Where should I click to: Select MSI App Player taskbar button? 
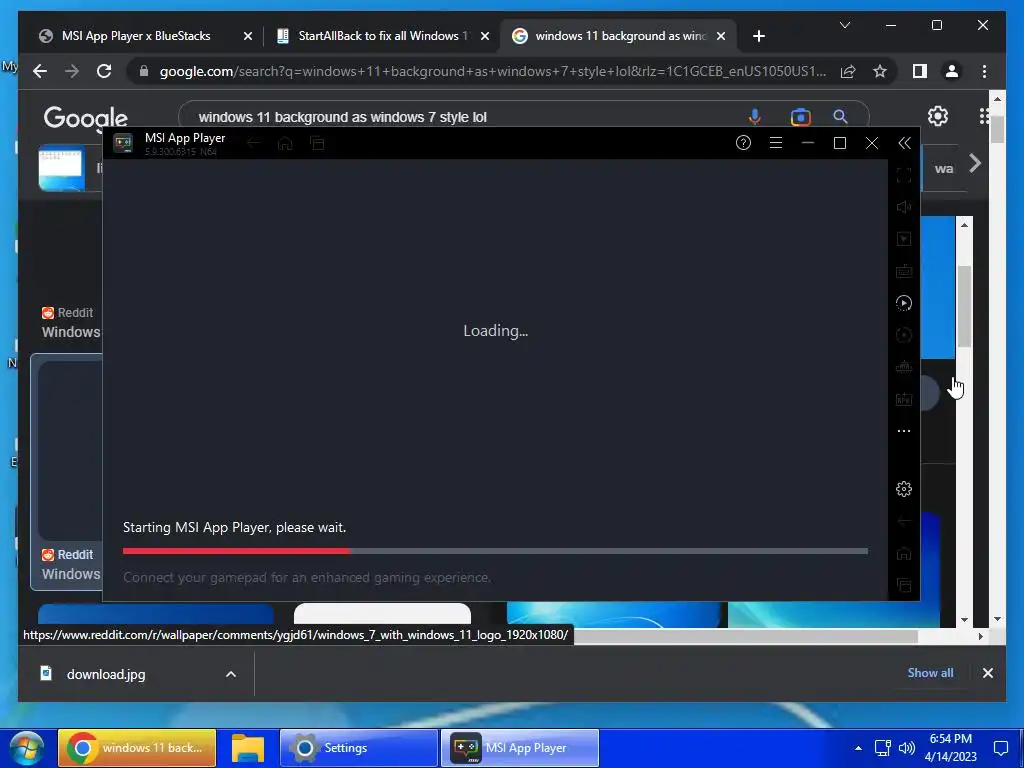(x=520, y=748)
